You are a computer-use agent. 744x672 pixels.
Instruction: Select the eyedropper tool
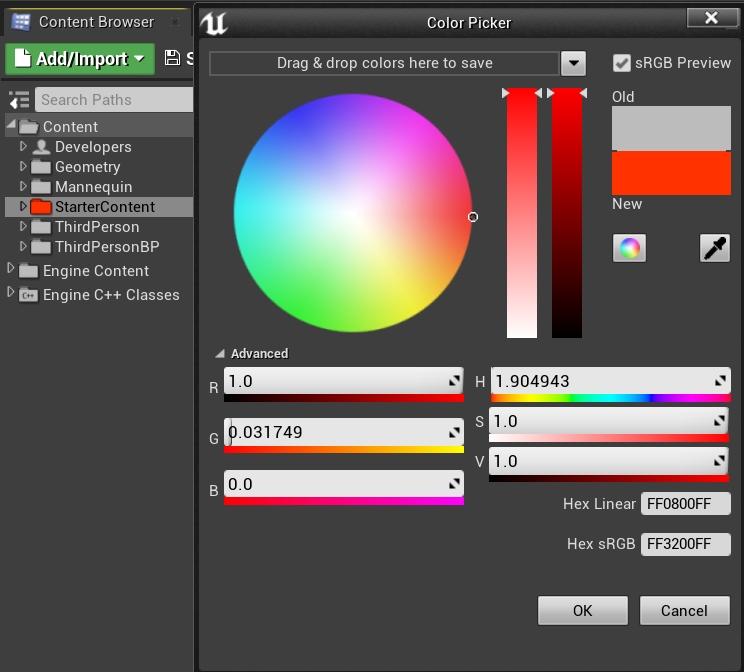(x=715, y=248)
